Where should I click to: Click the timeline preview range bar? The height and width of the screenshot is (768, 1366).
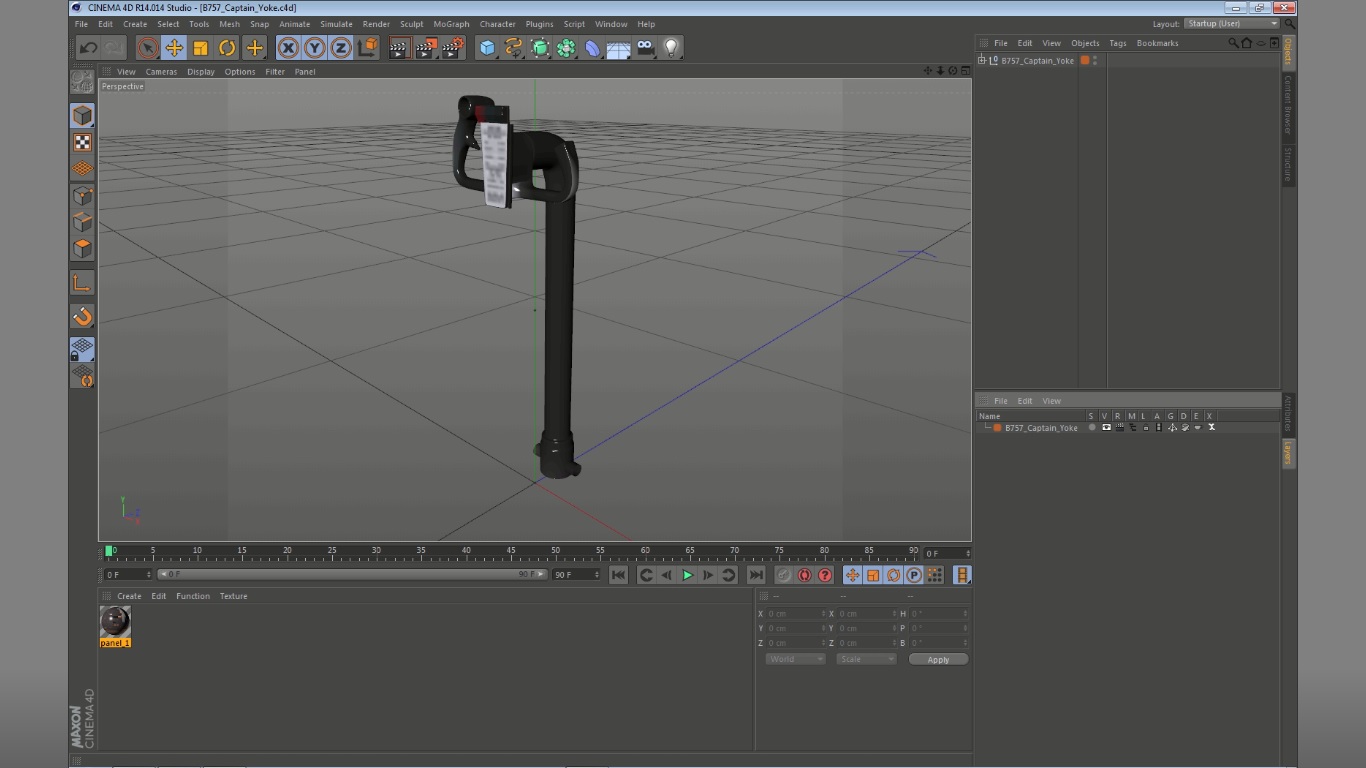coord(352,575)
